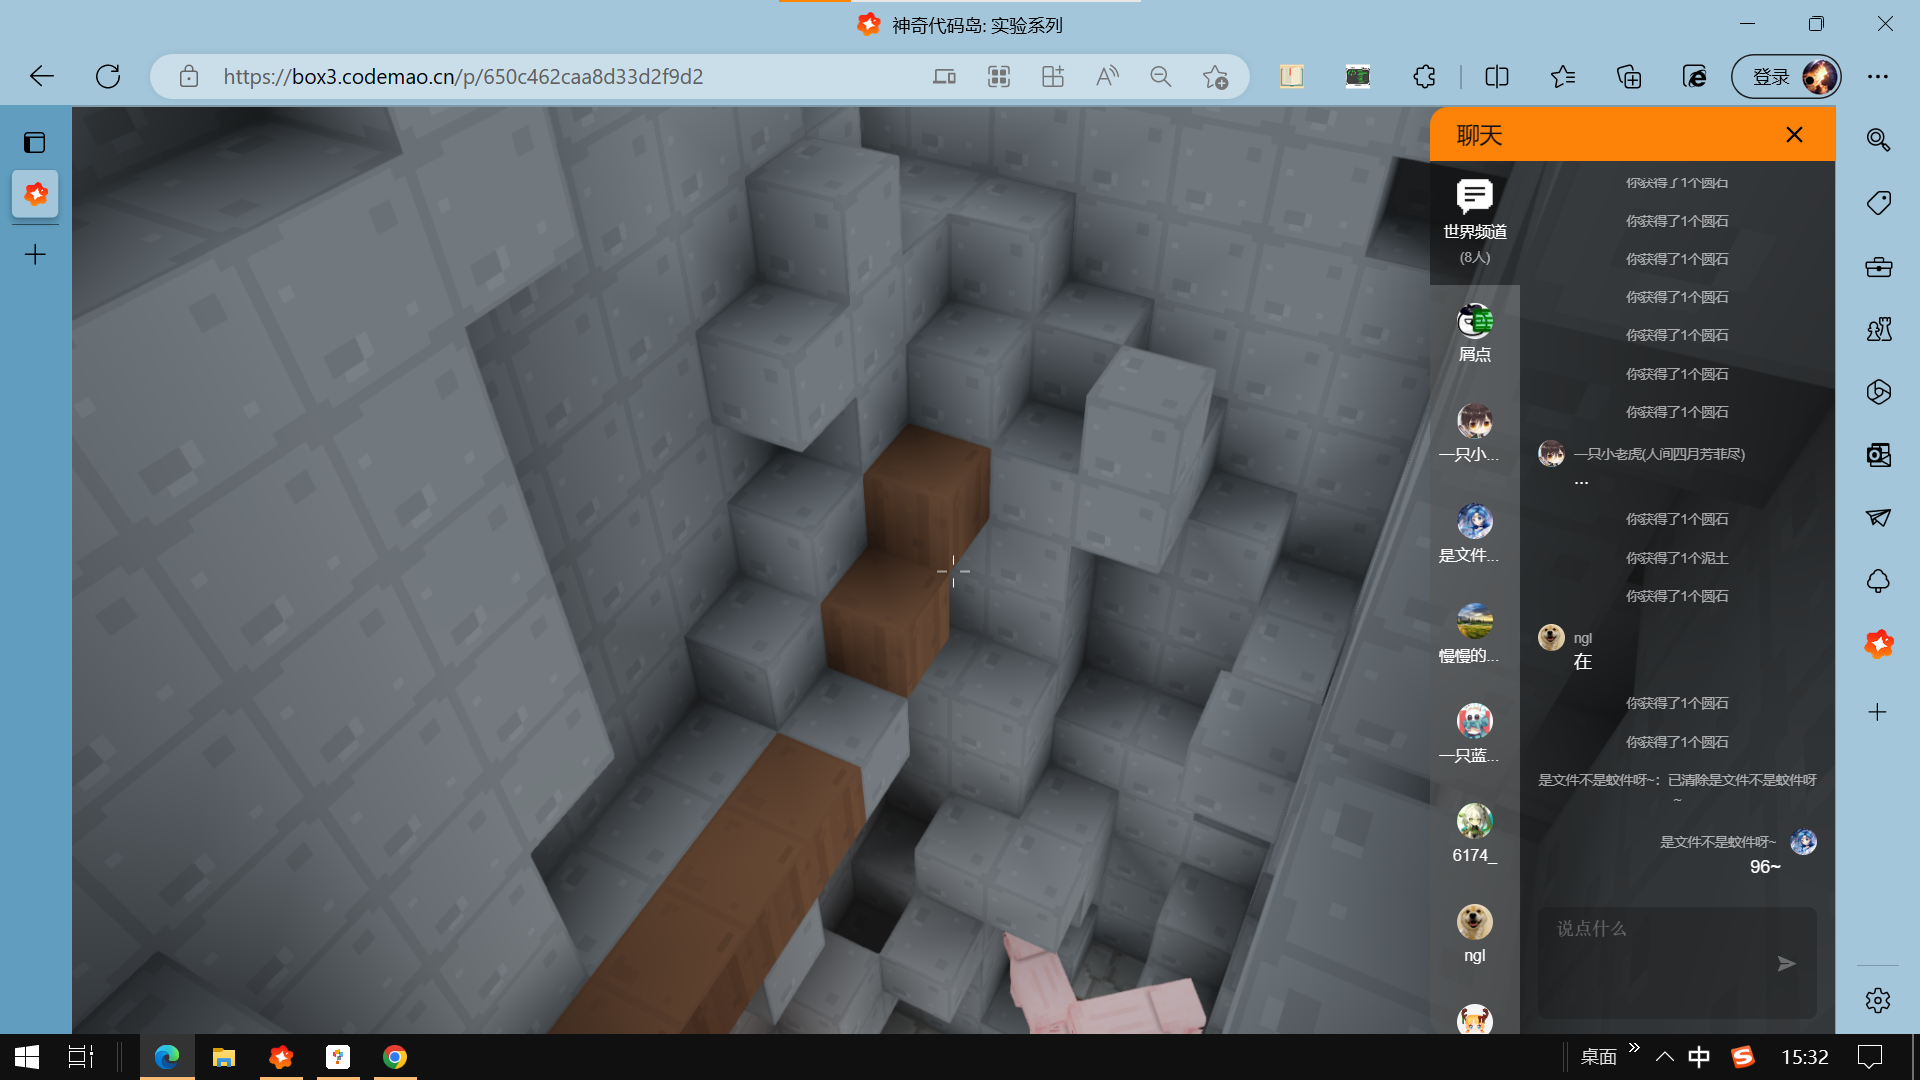Open Edge sidebar settings gear
The height and width of the screenshot is (1080, 1920).
1878,1000
